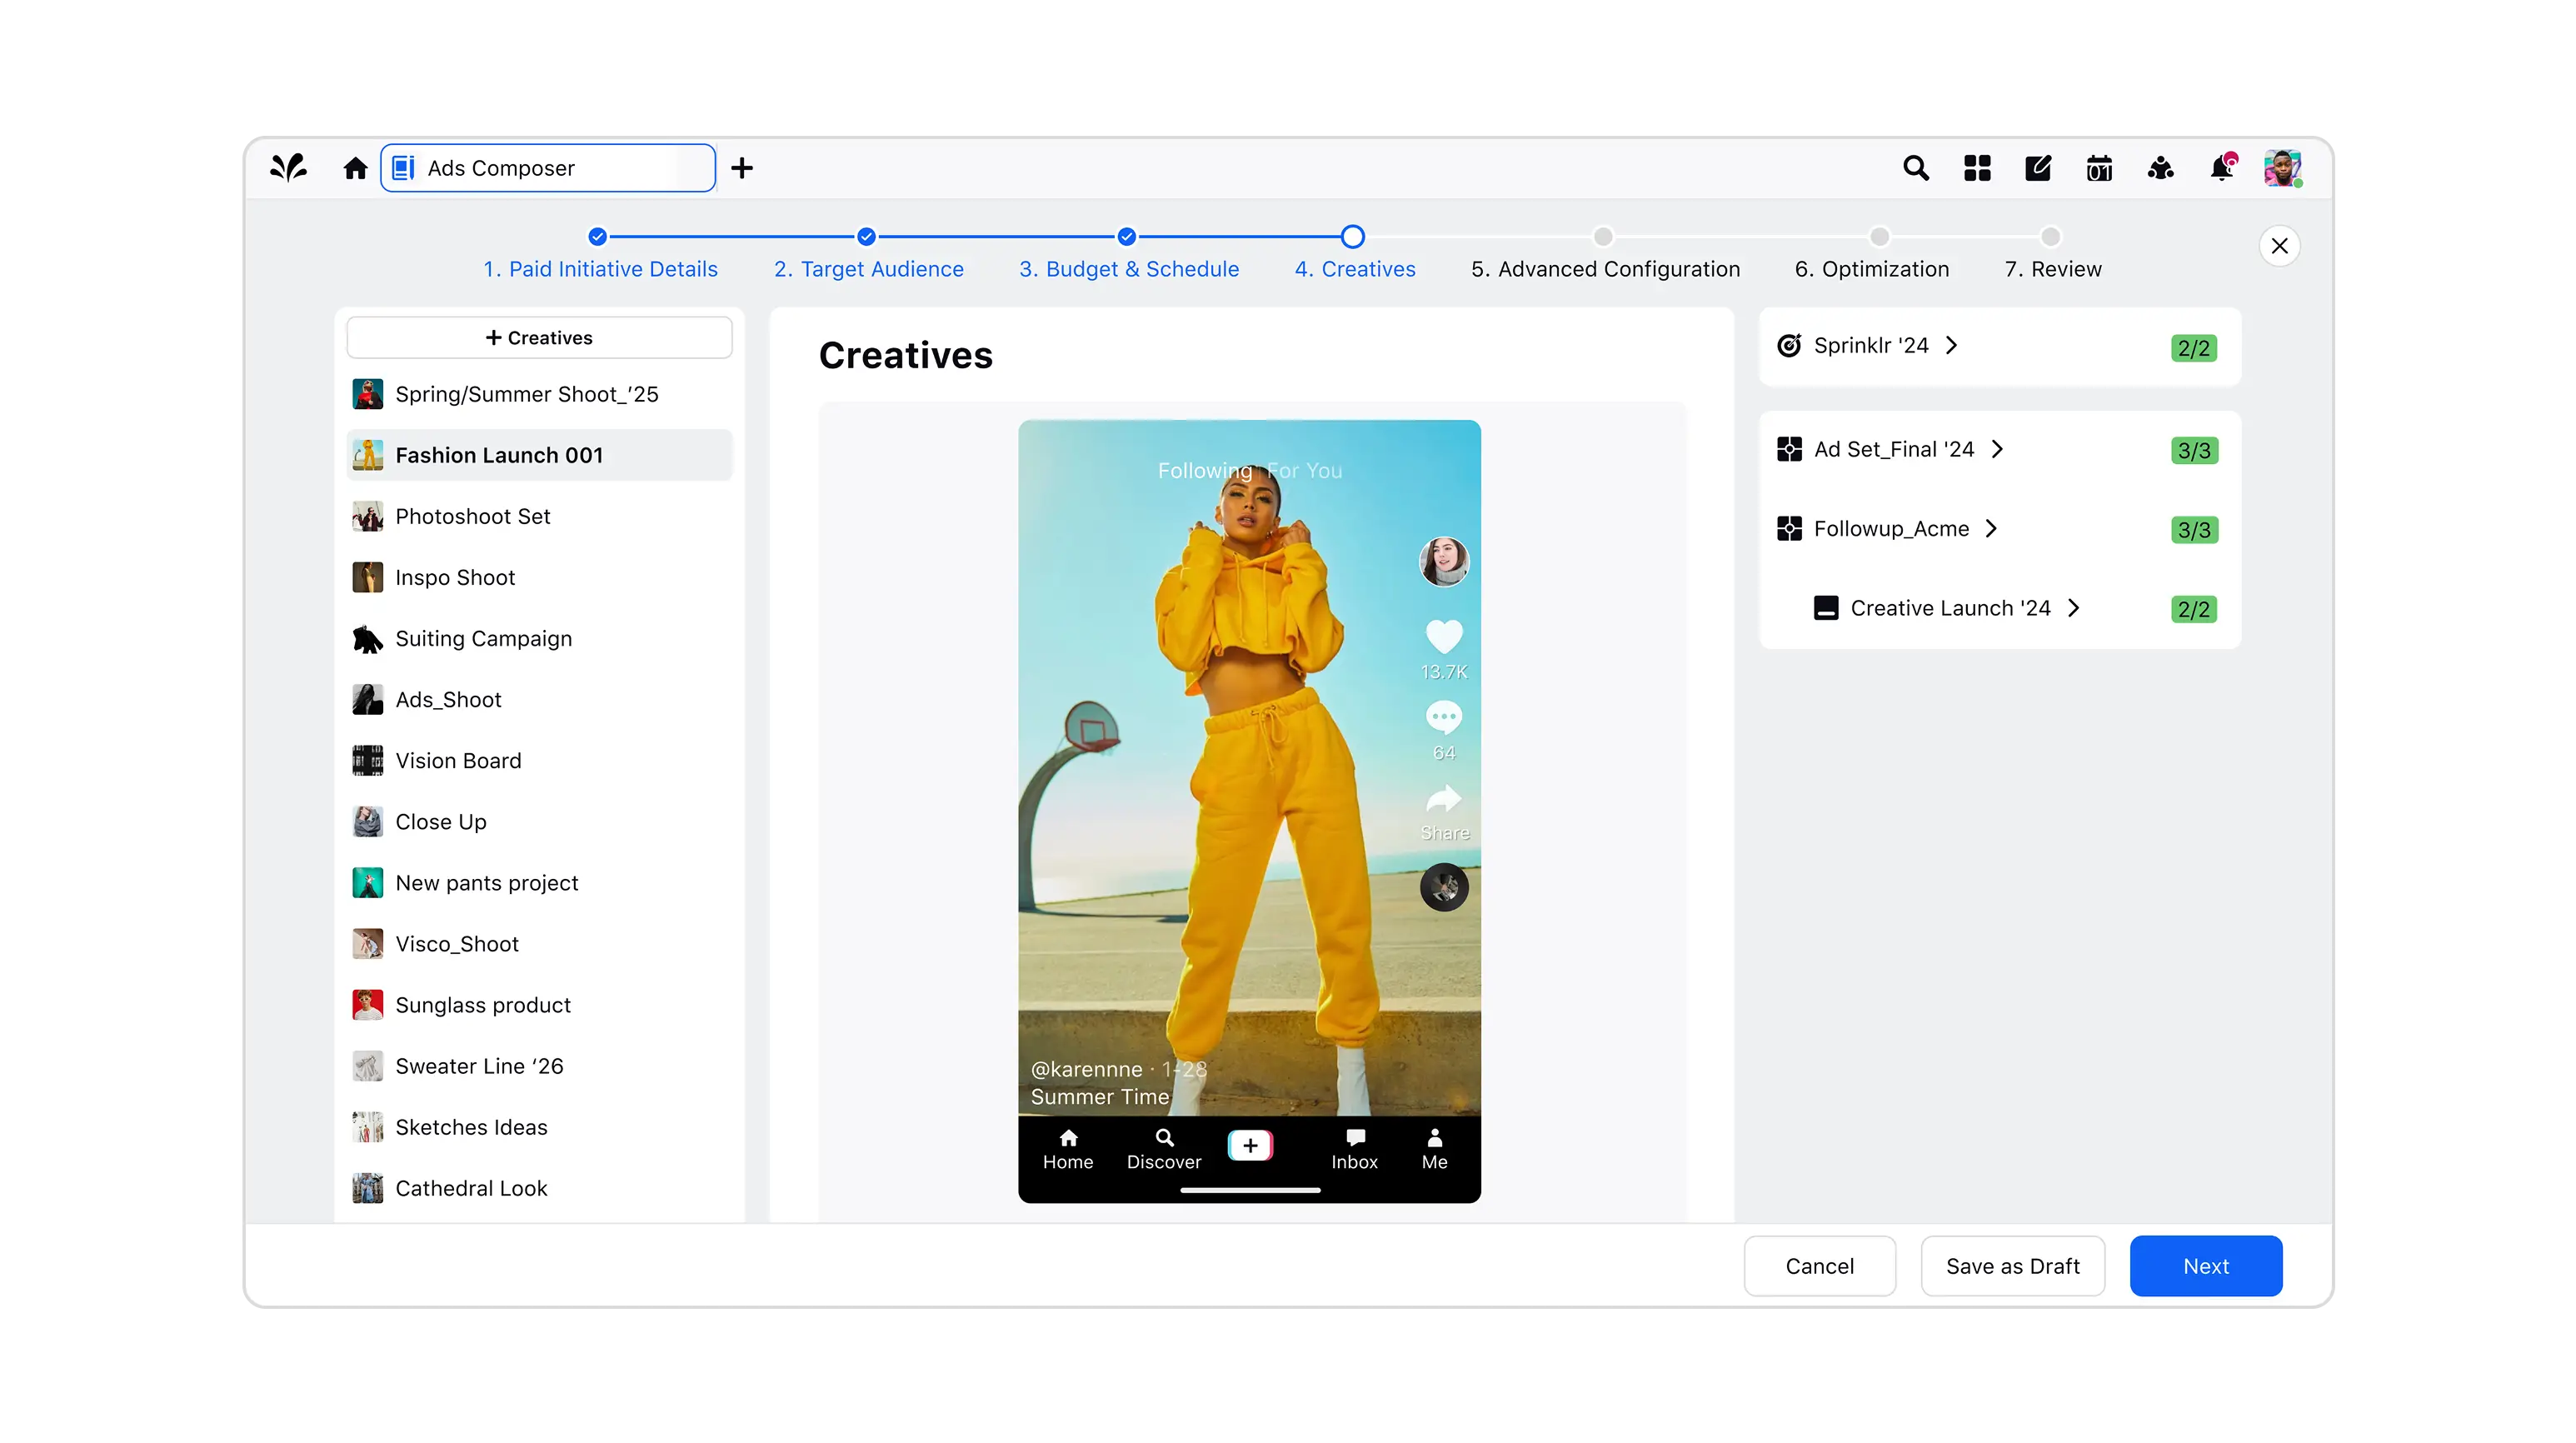Select Photoshoot Set creative in list
The width and height of the screenshot is (2576, 1443).
click(x=472, y=516)
